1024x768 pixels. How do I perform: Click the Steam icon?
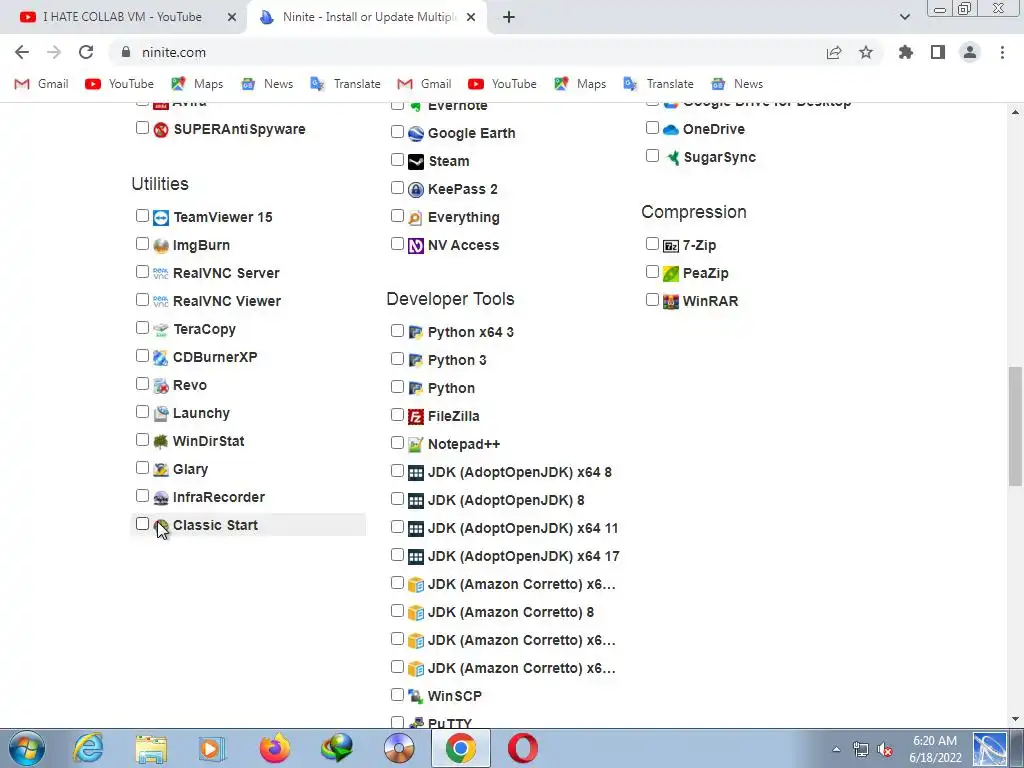(x=416, y=161)
